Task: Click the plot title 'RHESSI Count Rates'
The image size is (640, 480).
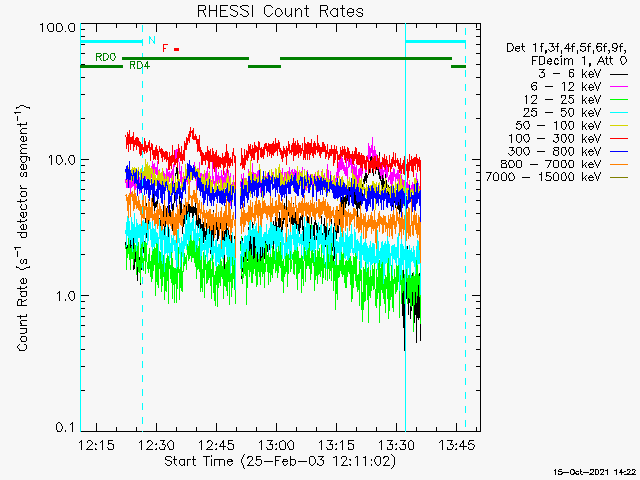Action: click(280, 11)
